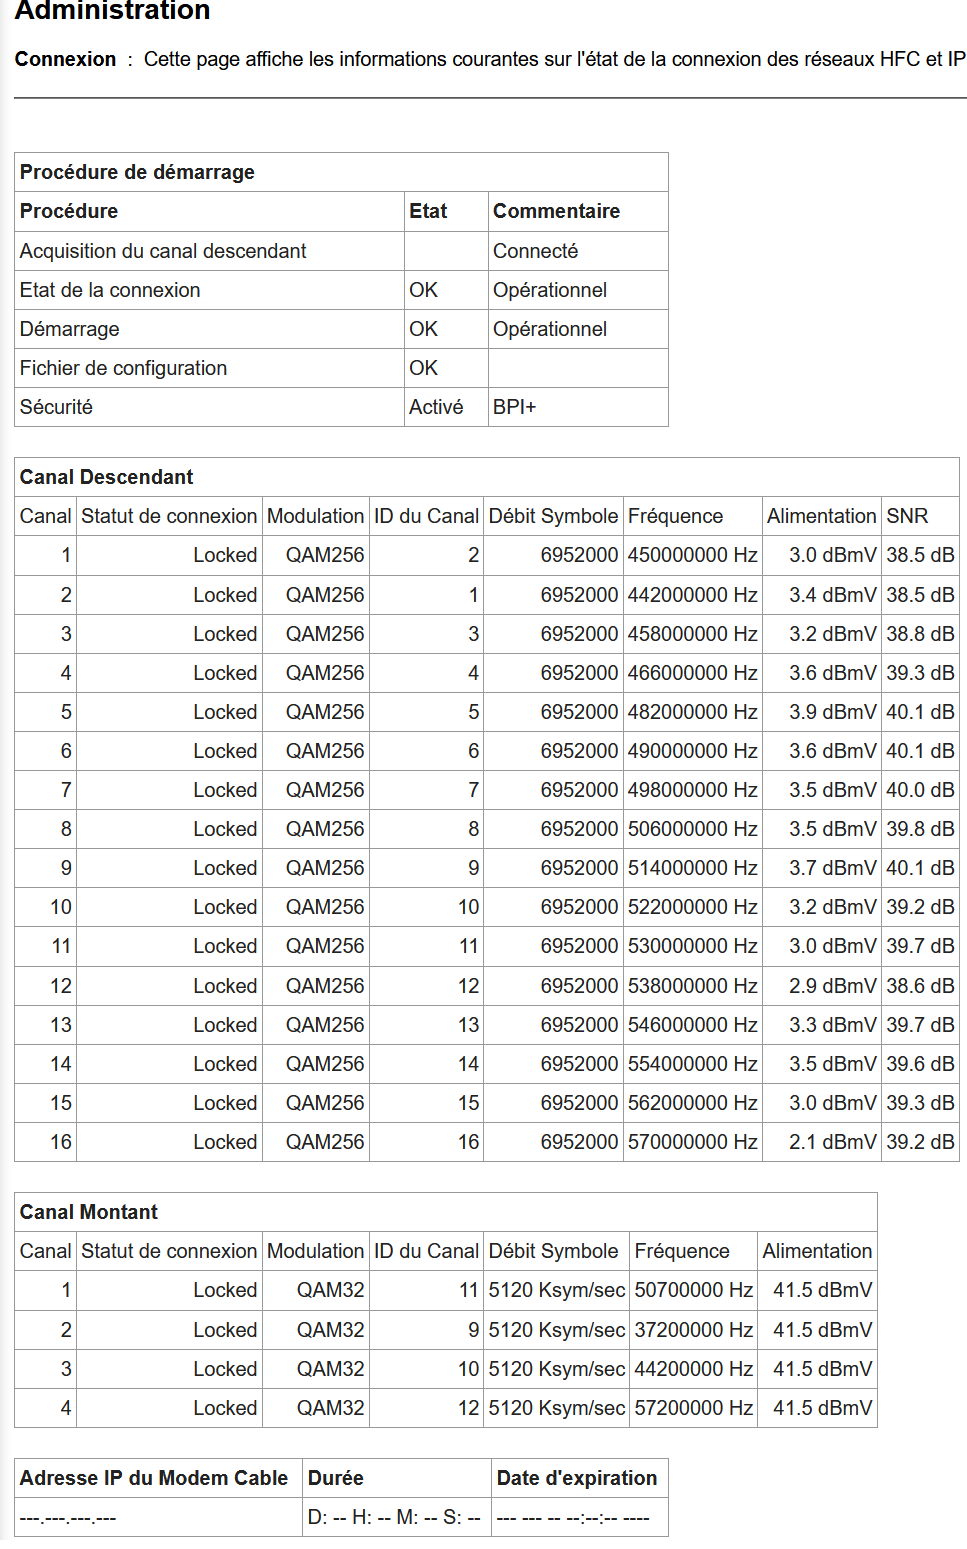
Task: Click the "Canal Descendant" table title
Action: (107, 477)
